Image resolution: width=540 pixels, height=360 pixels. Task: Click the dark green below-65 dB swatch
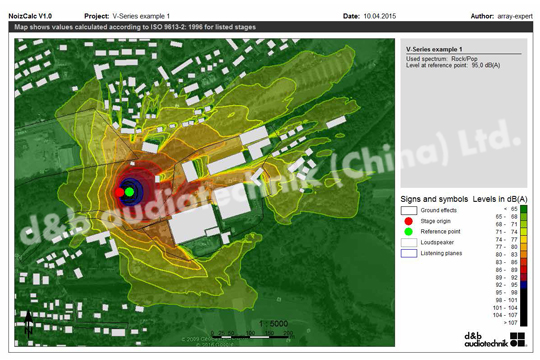tap(523, 209)
